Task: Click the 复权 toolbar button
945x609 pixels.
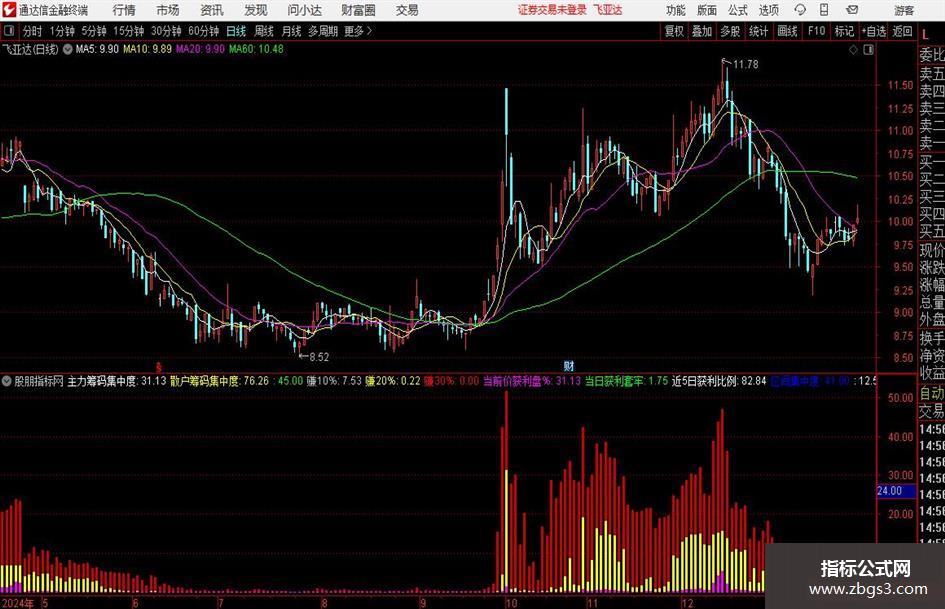Action: (x=674, y=31)
